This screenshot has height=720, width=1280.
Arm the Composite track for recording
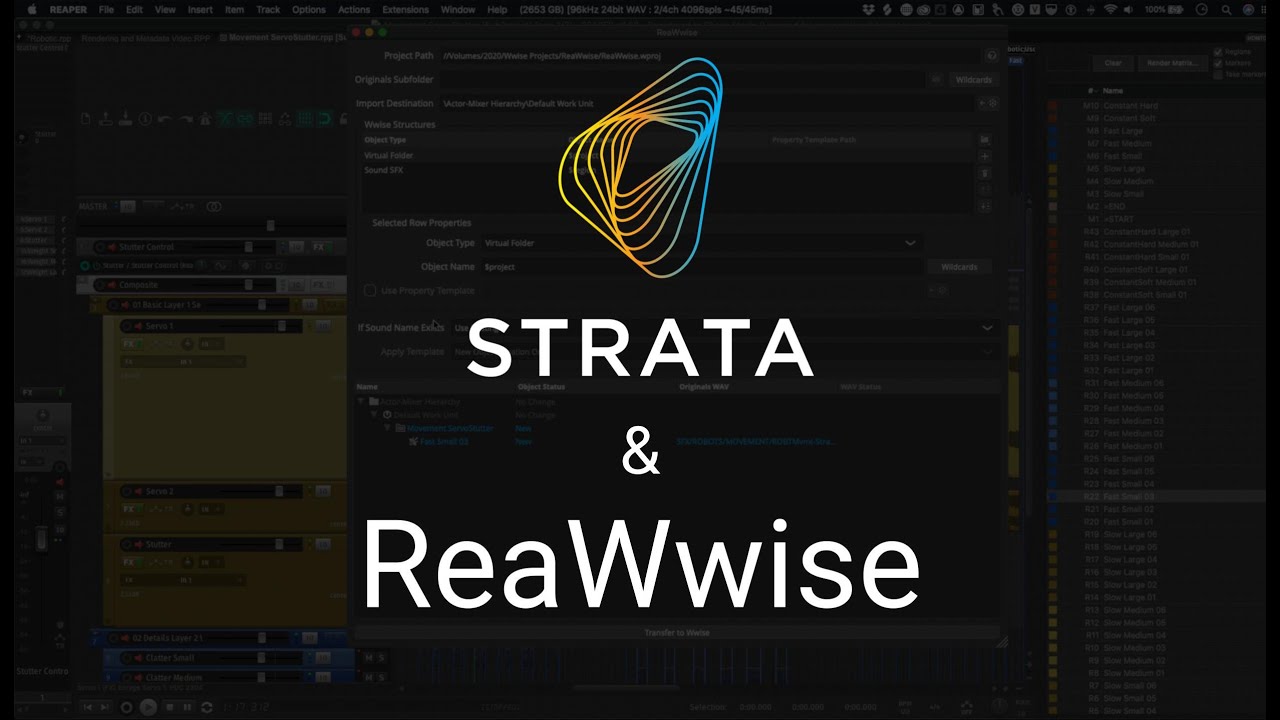[99, 285]
